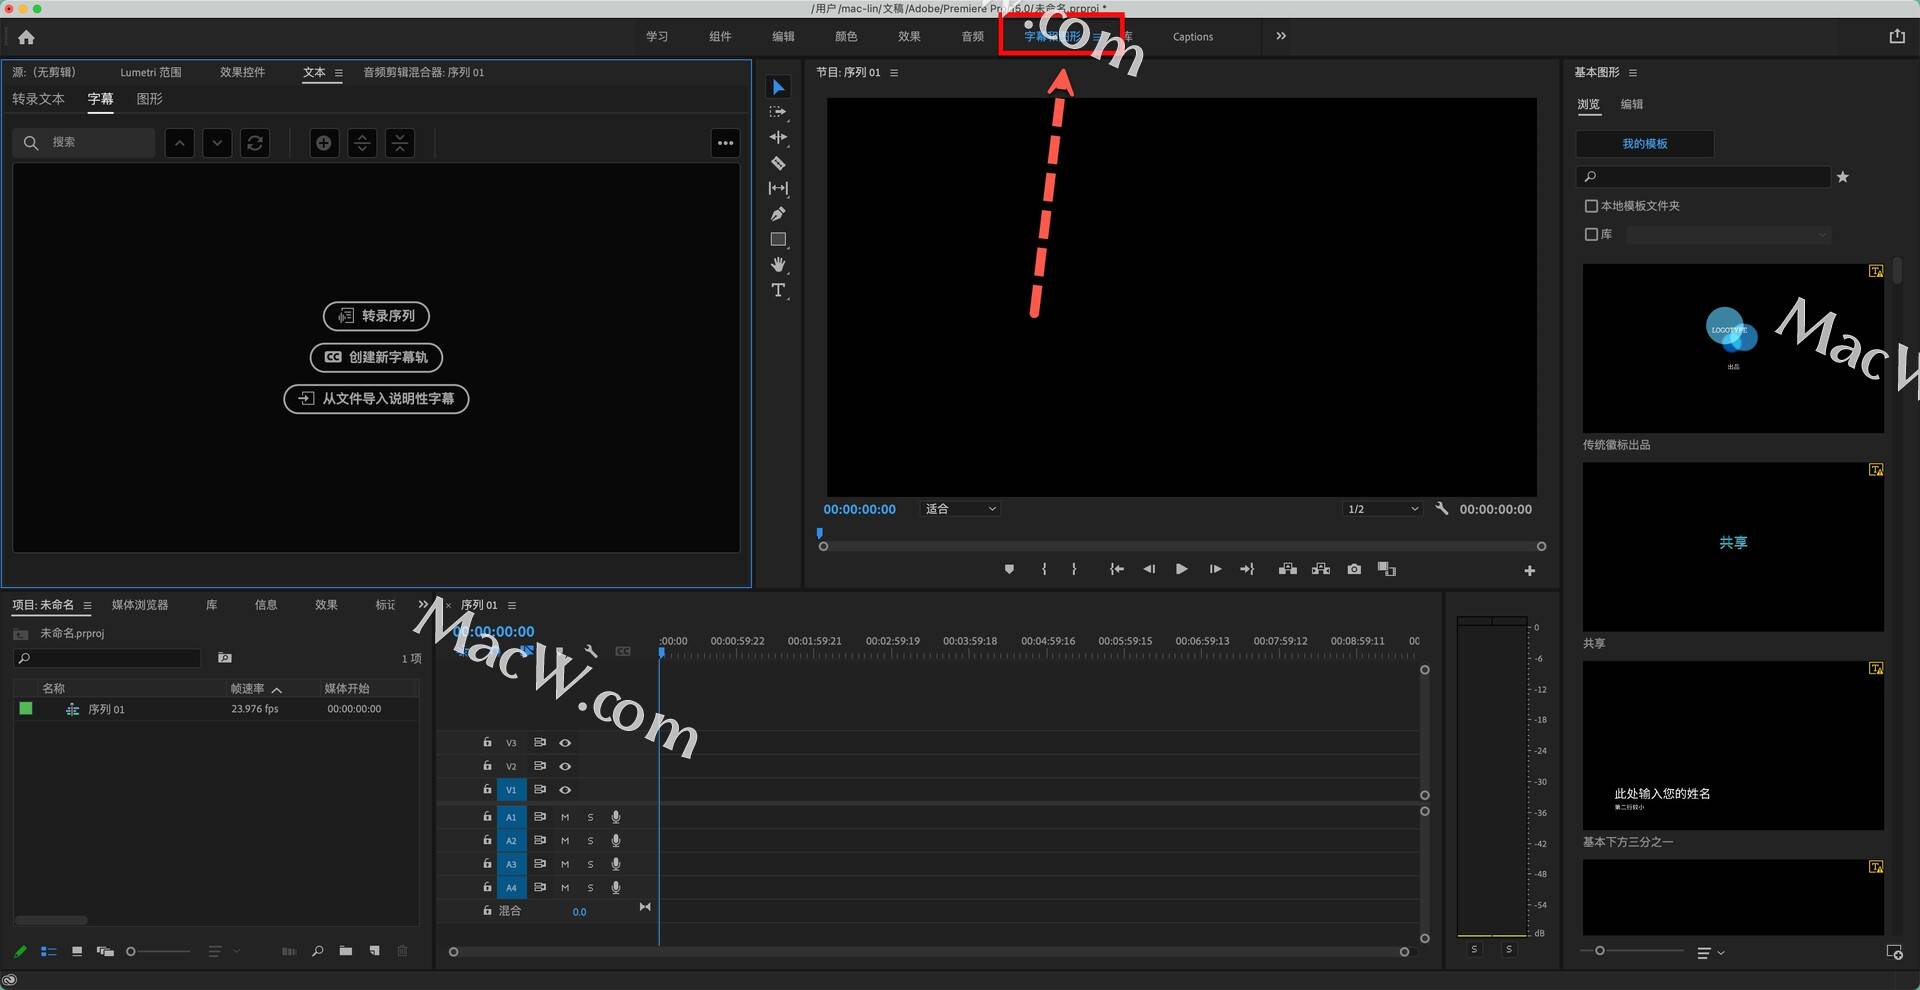1920x990 pixels.
Task: Step back one frame
Action: coord(1149,569)
